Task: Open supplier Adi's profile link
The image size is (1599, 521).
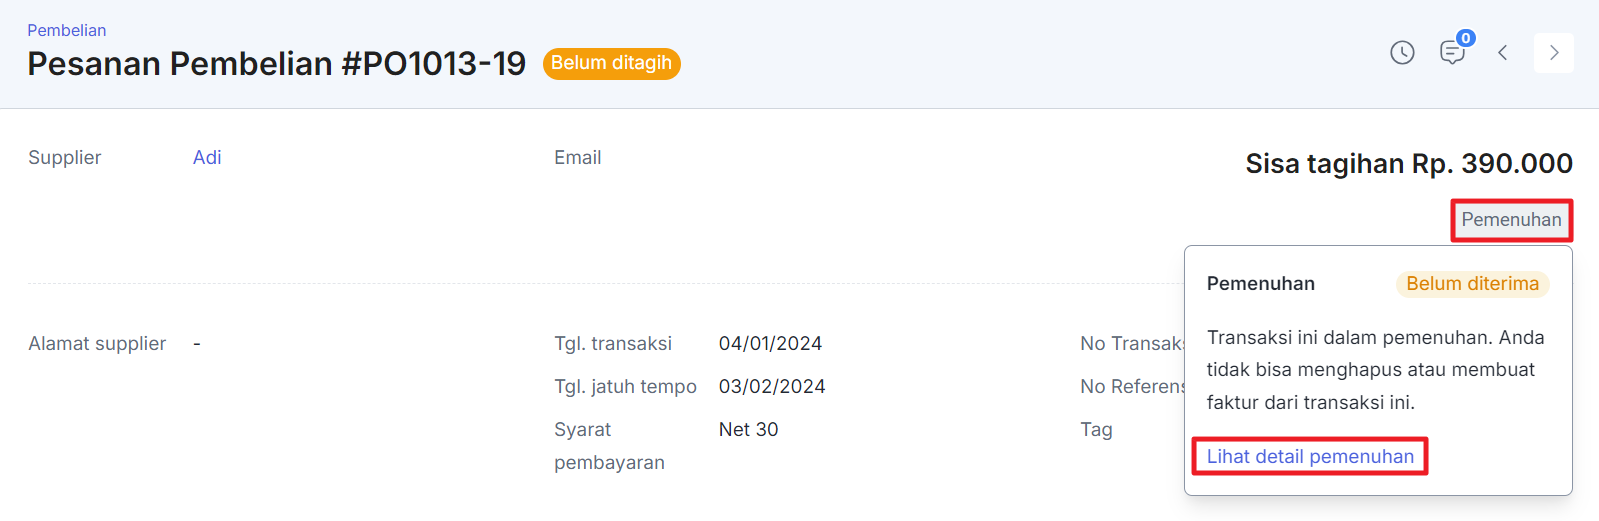Action: click(207, 157)
